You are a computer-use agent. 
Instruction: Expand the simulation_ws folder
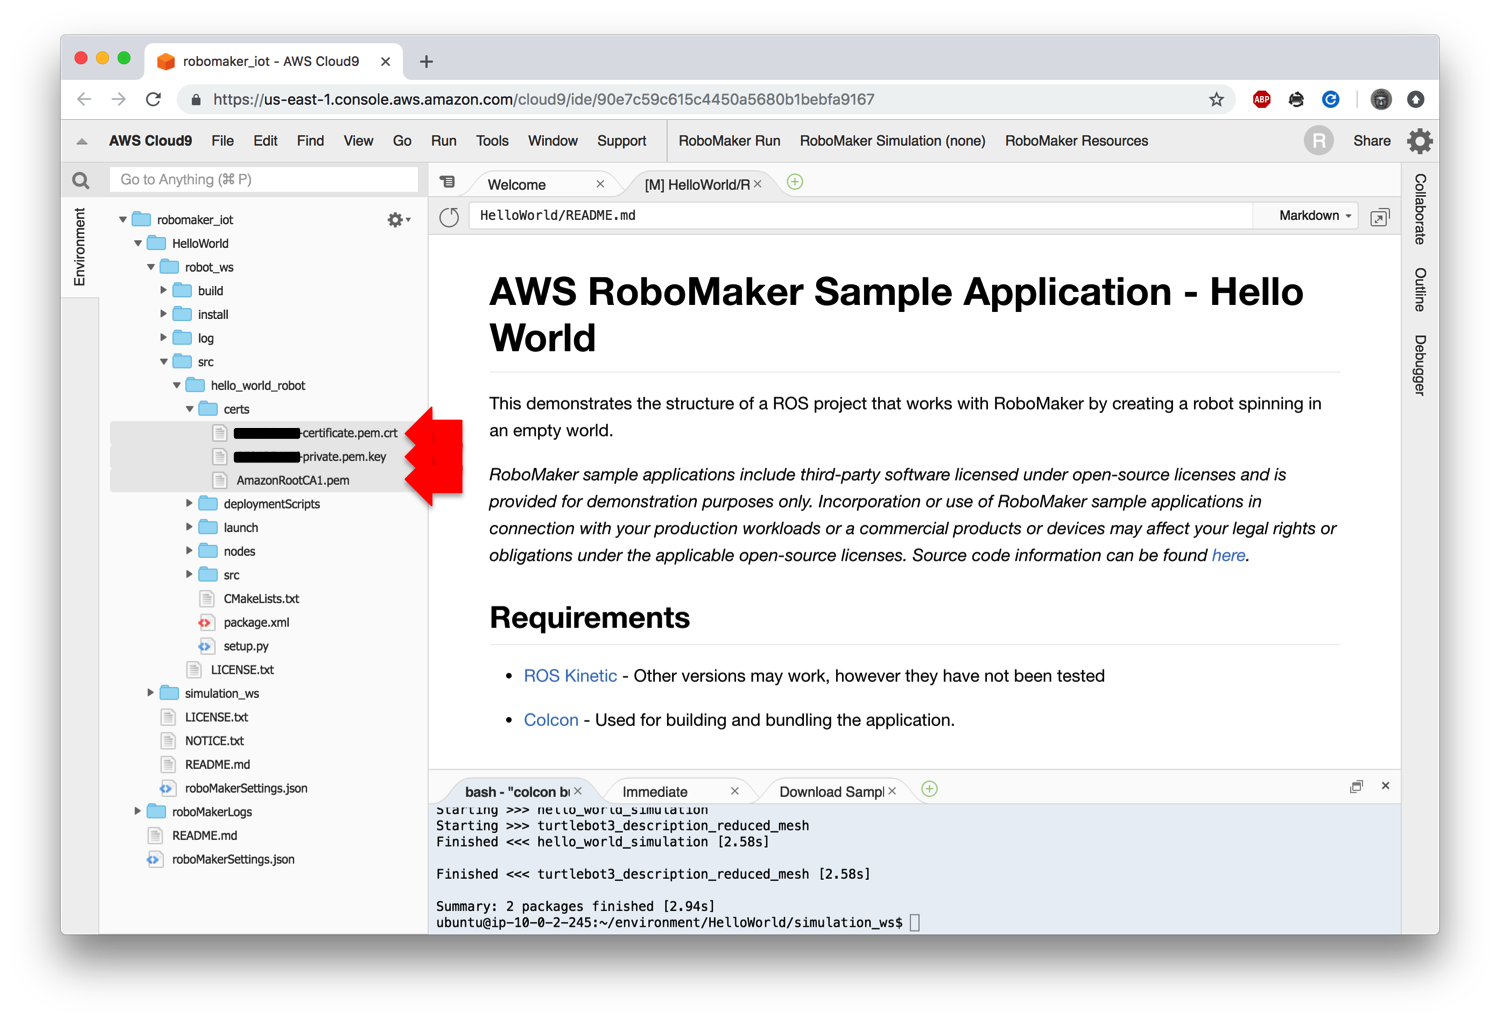[151, 692]
